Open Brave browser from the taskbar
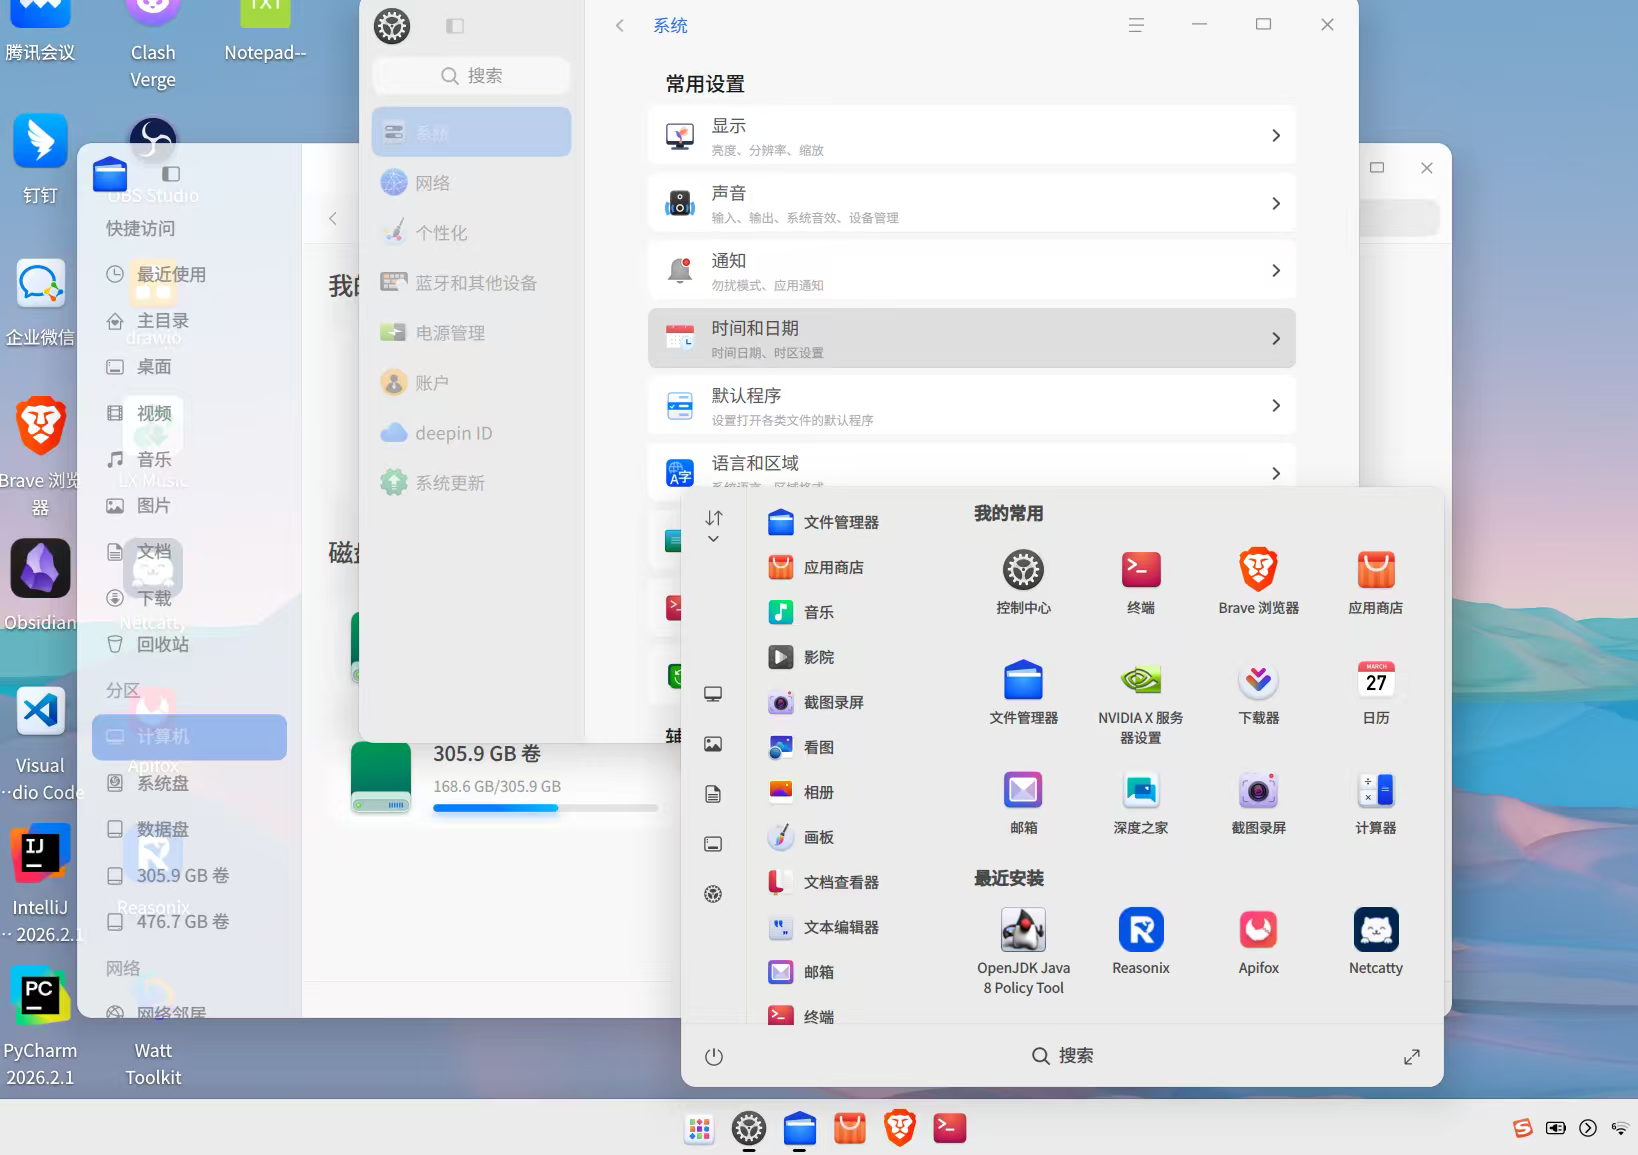 click(x=900, y=1128)
